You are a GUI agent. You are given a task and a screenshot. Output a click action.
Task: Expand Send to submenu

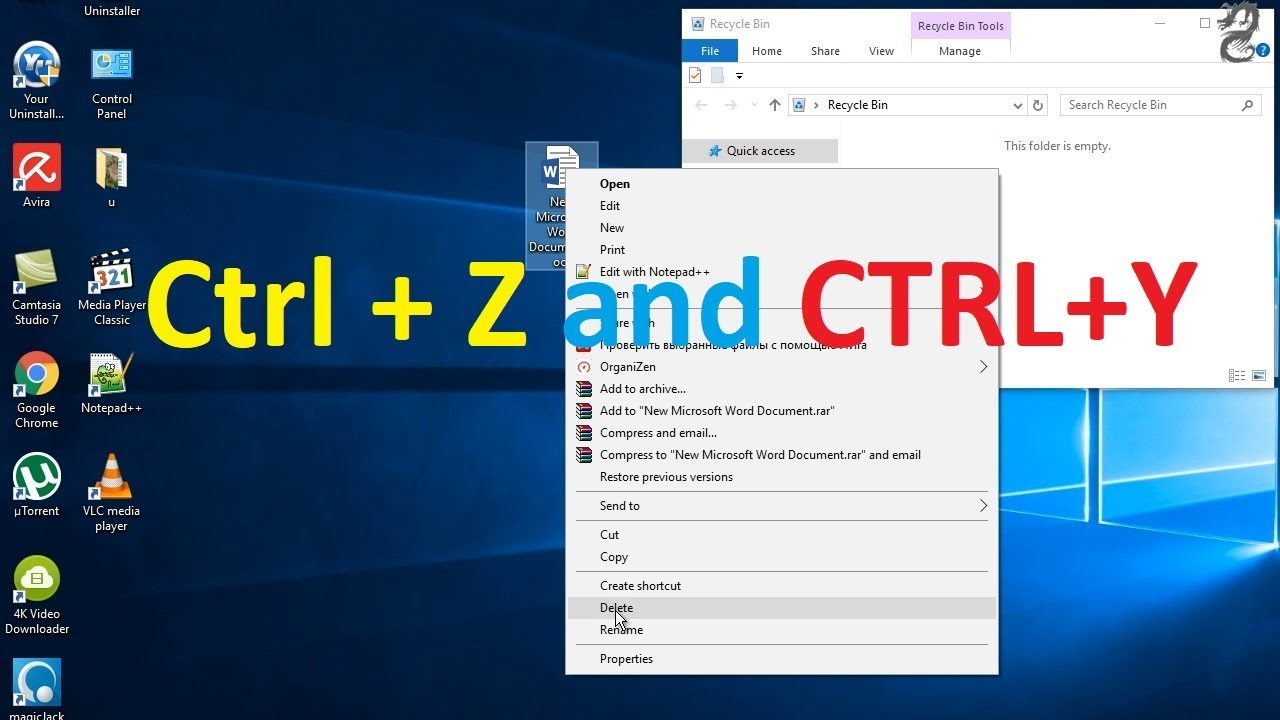(x=782, y=506)
